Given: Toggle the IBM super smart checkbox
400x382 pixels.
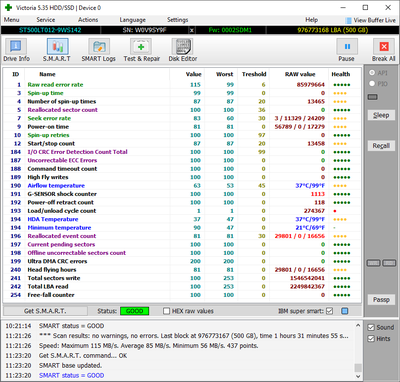Looking at the screenshot, I should 329,311.
